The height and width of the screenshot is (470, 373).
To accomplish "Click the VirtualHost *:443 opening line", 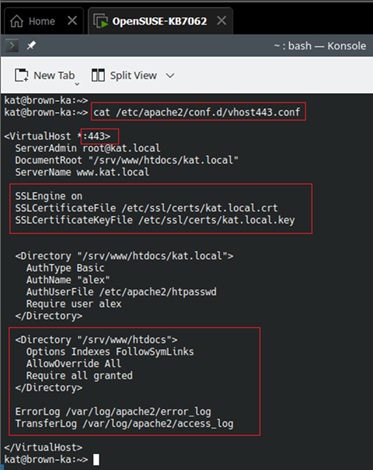I will point(57,136).
